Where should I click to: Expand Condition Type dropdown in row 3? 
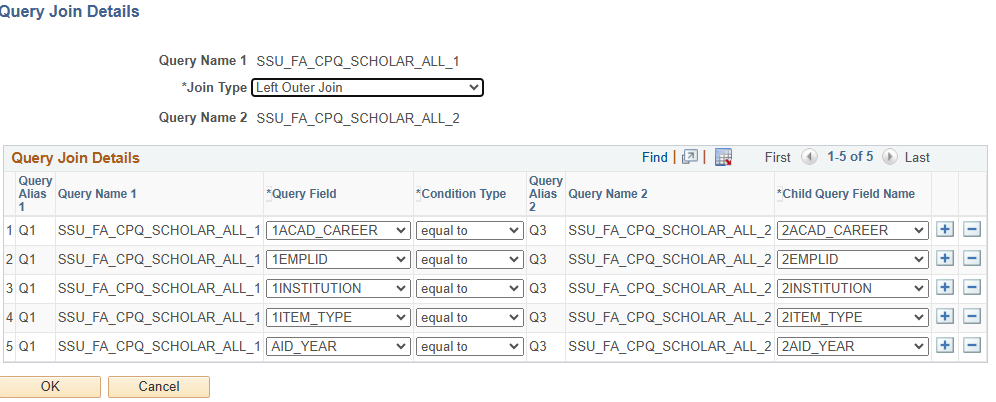469,288
